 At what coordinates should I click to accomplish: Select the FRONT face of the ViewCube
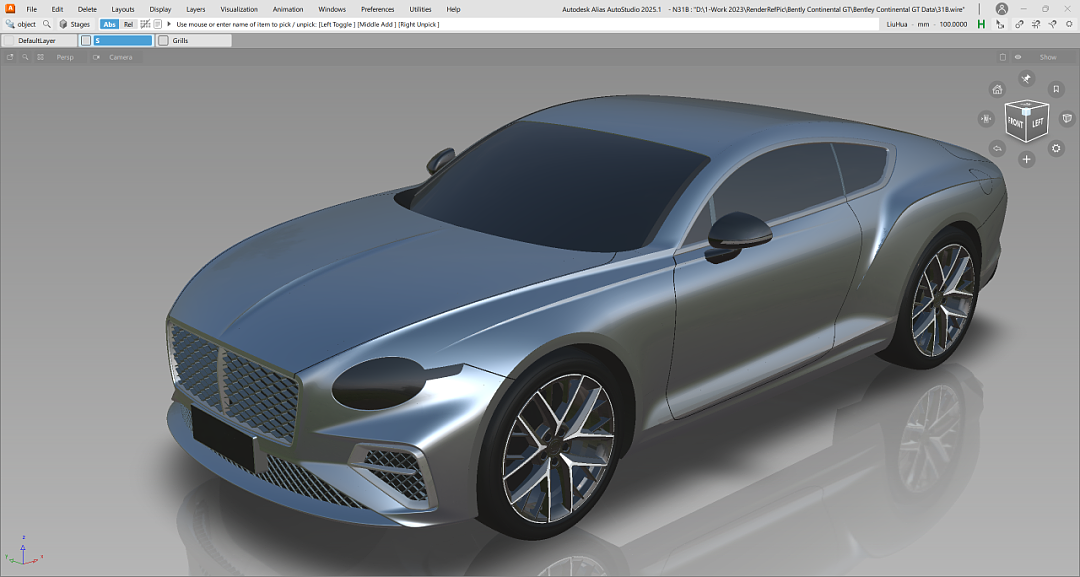[1015, 123]
